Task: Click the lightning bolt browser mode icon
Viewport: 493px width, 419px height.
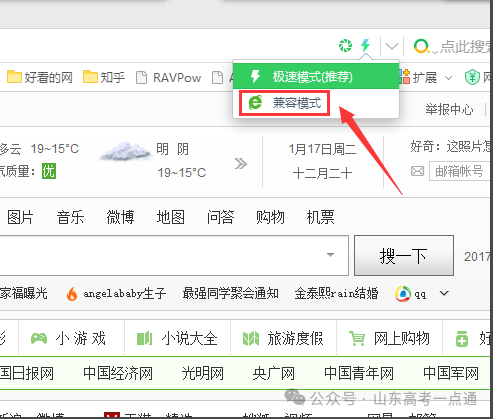Action: (x=366, y=45)
